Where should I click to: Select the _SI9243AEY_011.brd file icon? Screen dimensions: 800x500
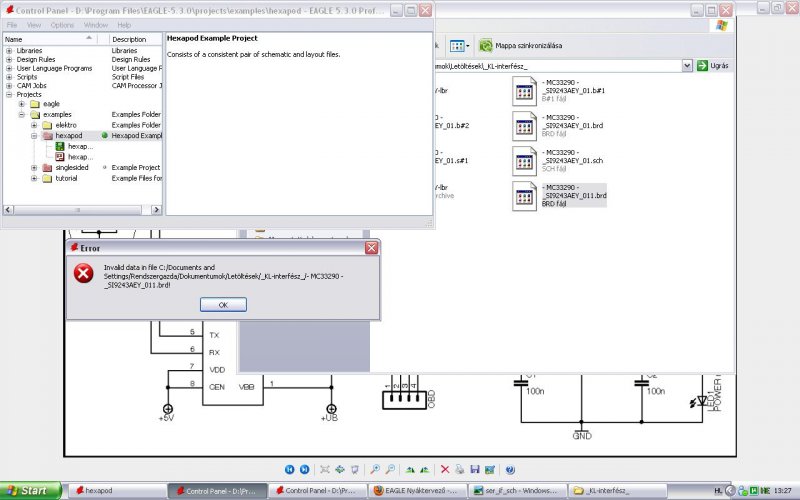[524, 196]
